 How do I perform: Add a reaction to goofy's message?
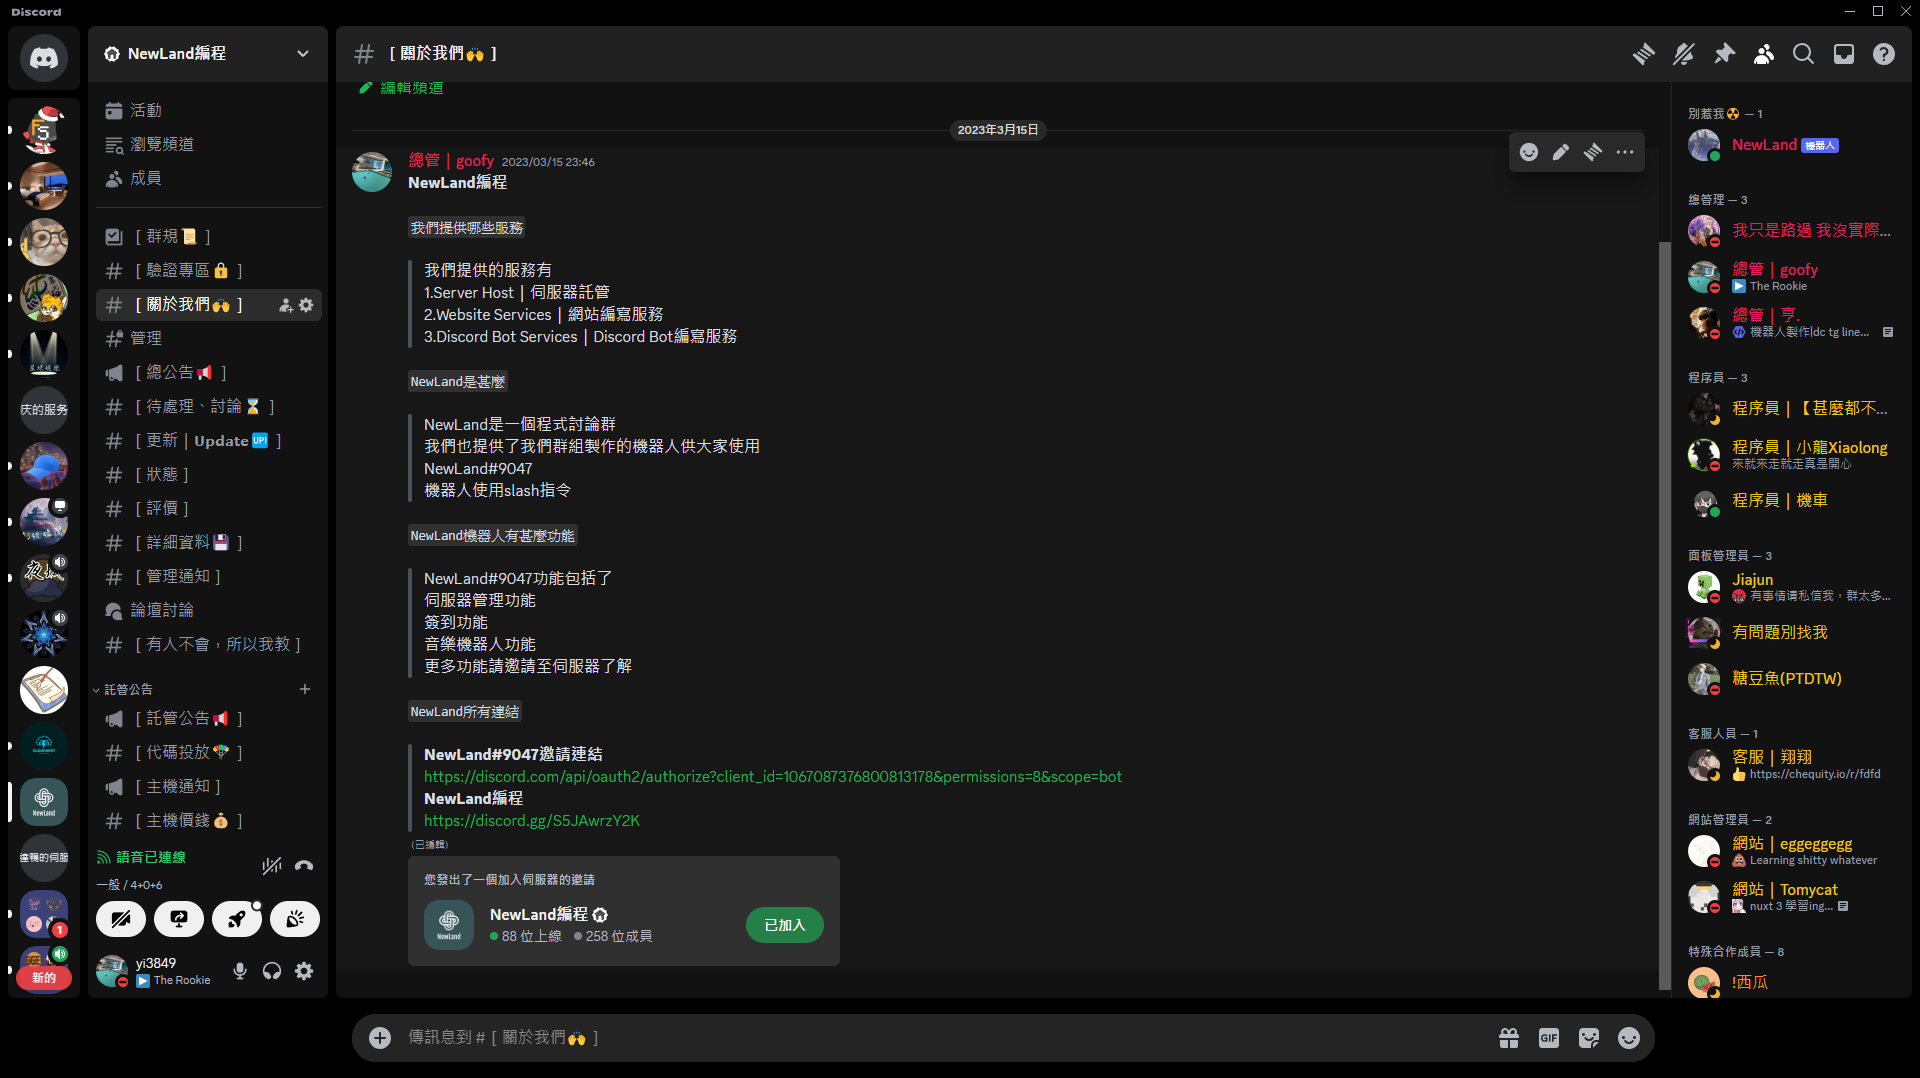(x=1529, y=152)
